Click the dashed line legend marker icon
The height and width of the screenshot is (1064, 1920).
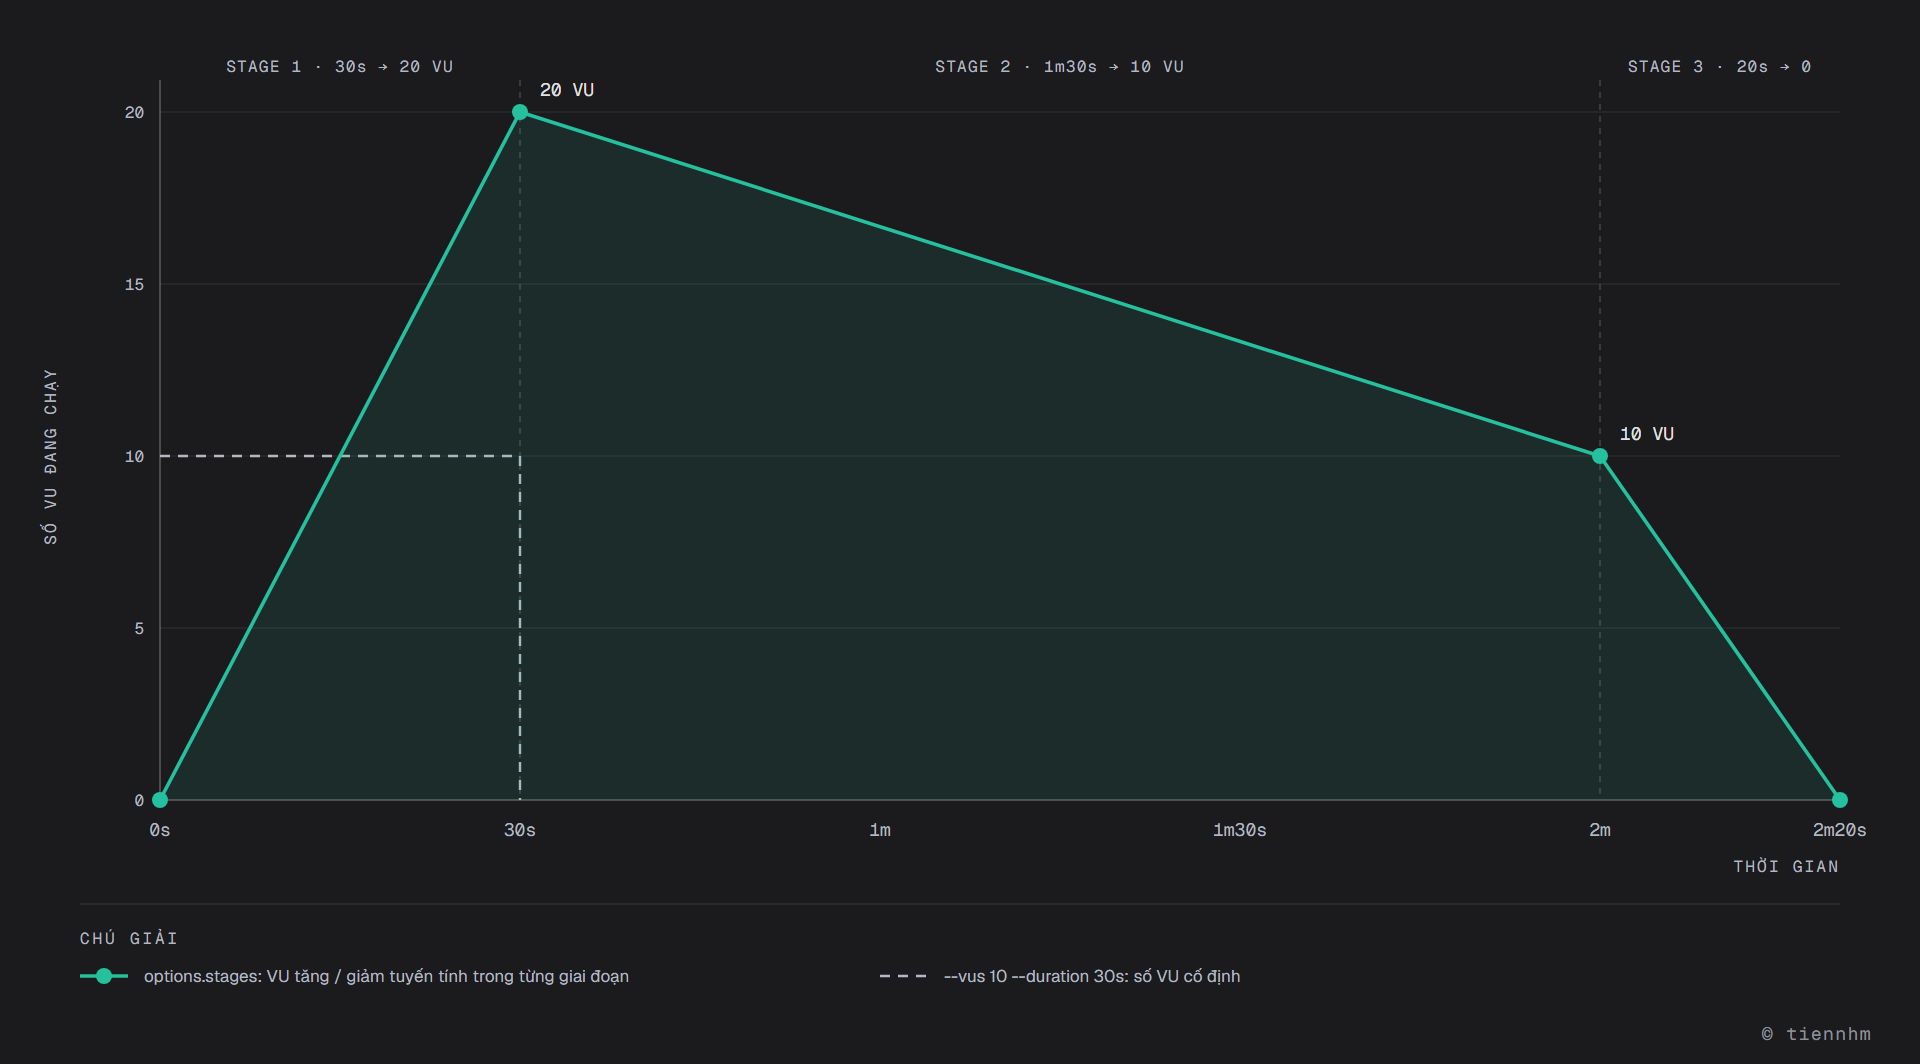(x=903, y=976)
